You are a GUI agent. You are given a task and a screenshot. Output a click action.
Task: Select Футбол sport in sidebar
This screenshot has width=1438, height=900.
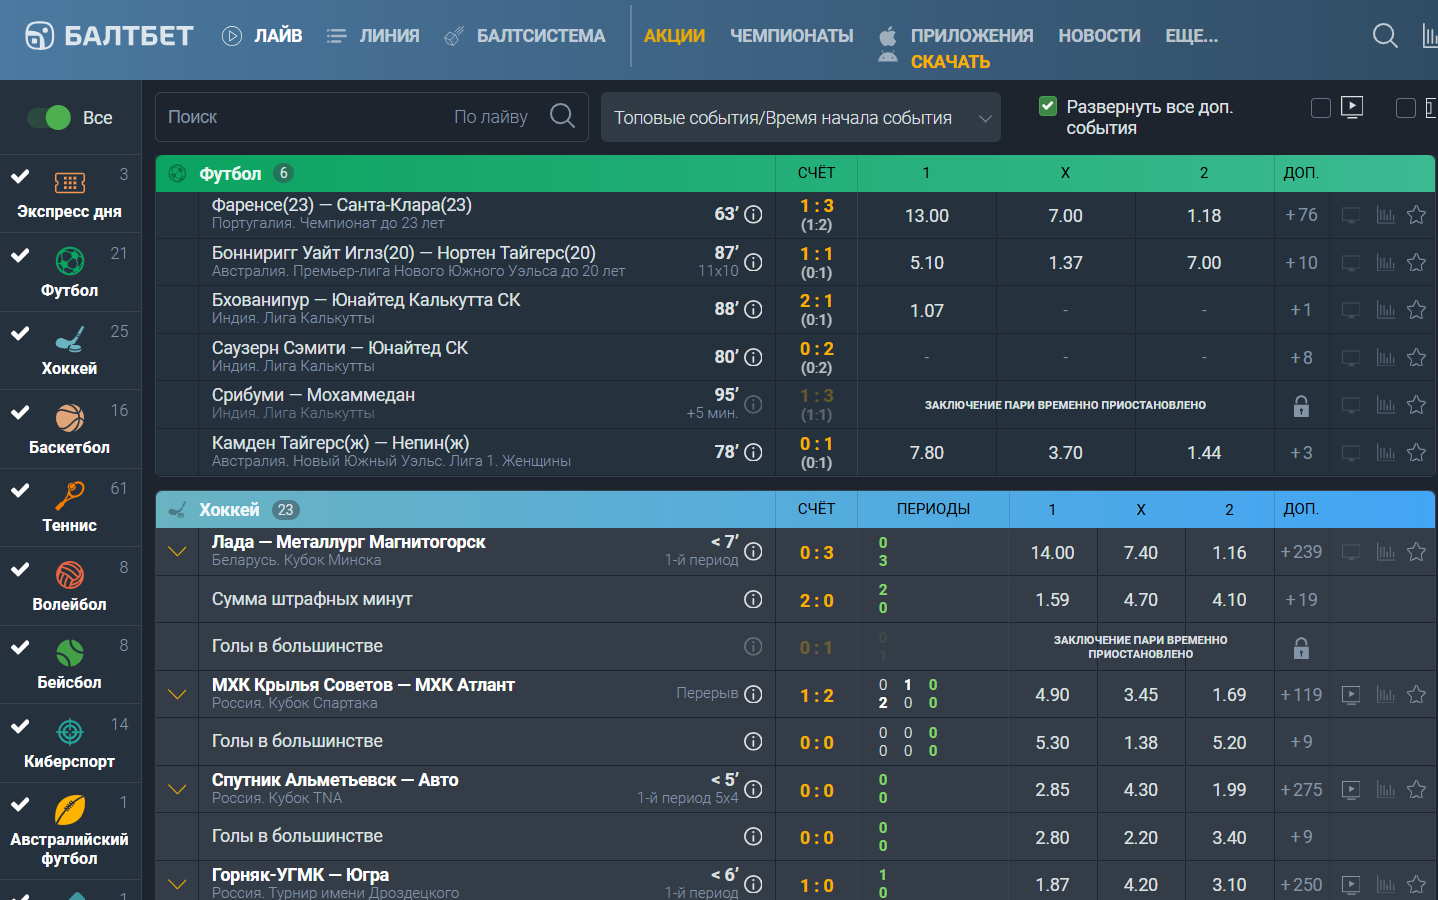coord(69,272)
